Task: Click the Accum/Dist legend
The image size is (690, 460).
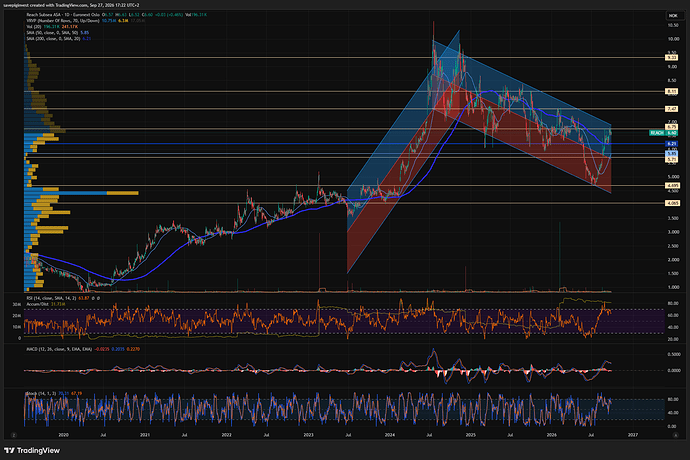Action: (38, 304)
